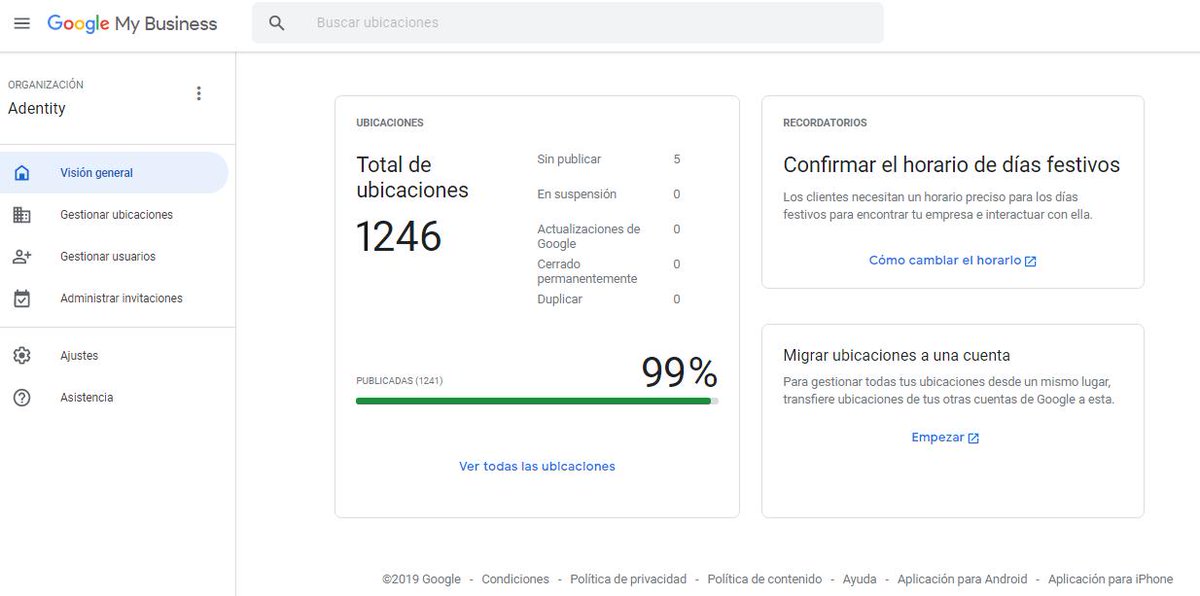The width and height of the screenshot is (1200, 596).
Task: Click the Ajustes gear icon
Action: coord(22,356)
